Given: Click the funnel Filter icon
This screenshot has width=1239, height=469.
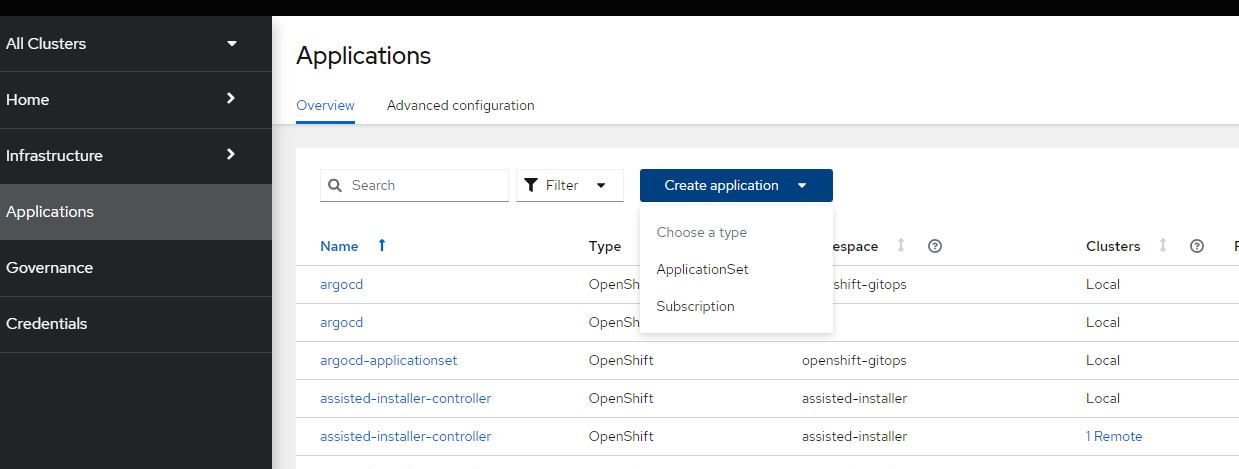Looking at the screenshot, I should (531, 186).
